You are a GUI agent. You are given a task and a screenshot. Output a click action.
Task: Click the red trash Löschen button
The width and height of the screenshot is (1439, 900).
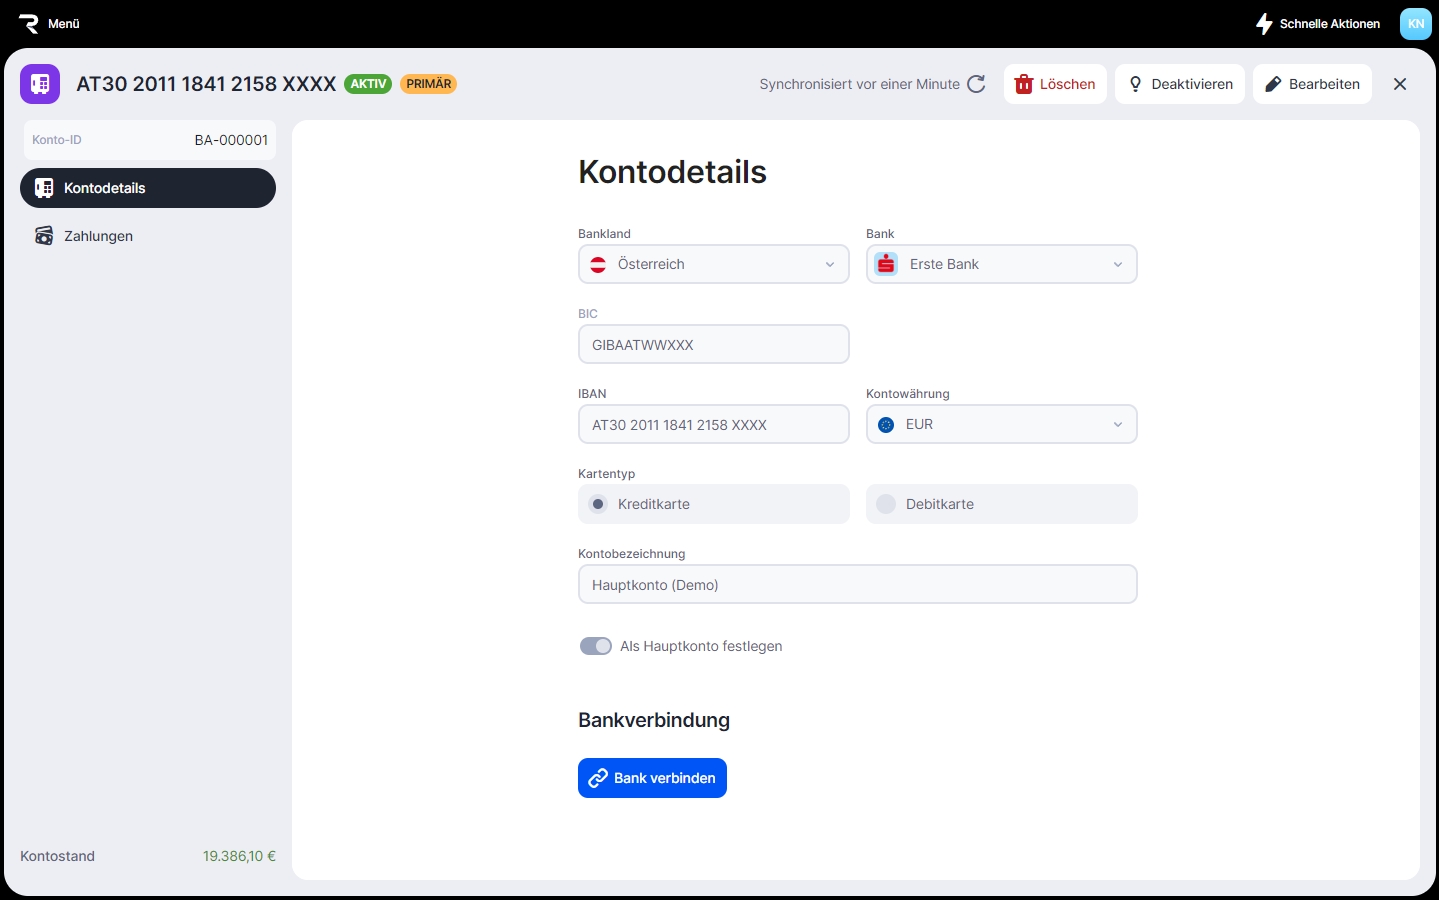(x=1055, y=84)
